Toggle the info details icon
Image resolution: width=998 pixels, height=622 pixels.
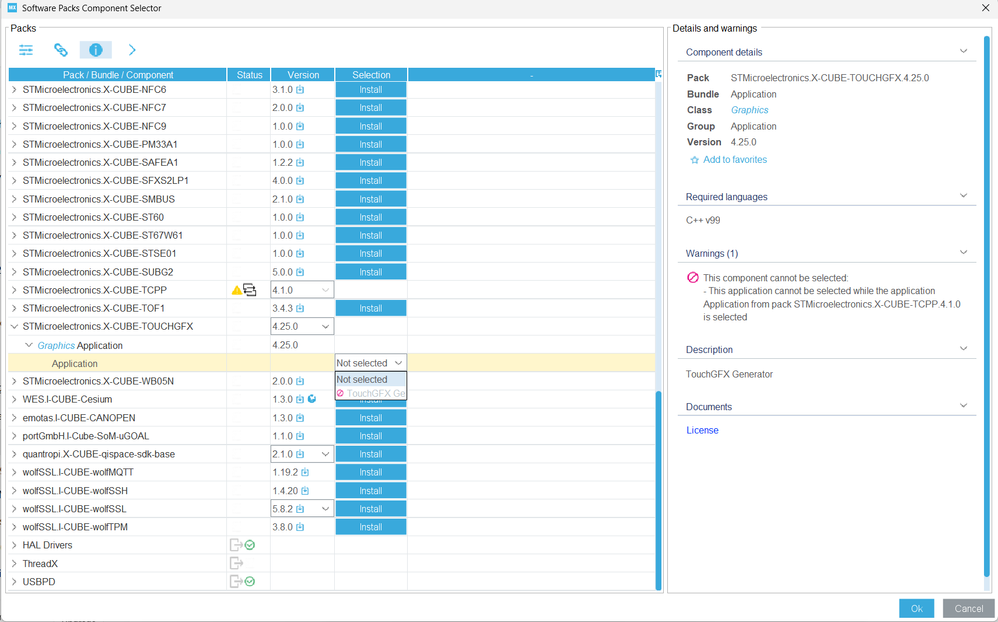95,50
